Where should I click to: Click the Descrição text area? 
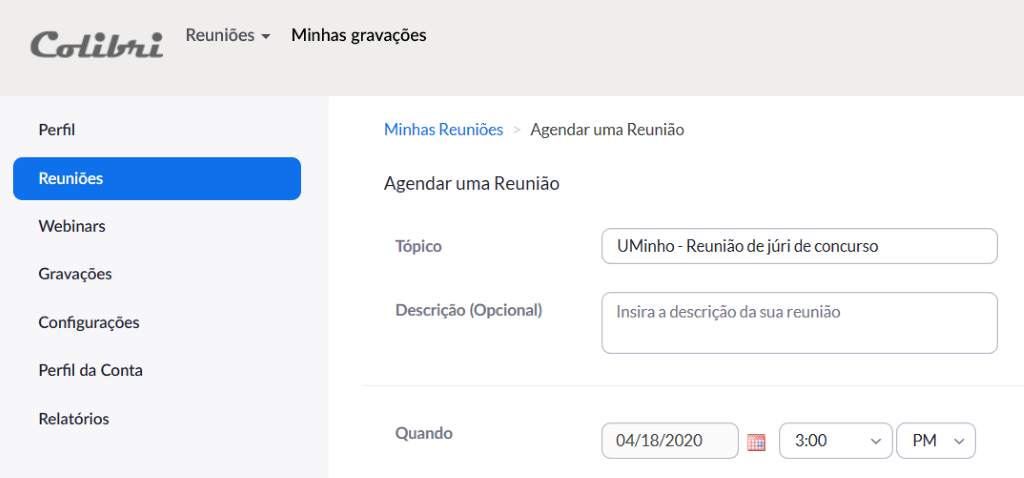pos(799,323)
